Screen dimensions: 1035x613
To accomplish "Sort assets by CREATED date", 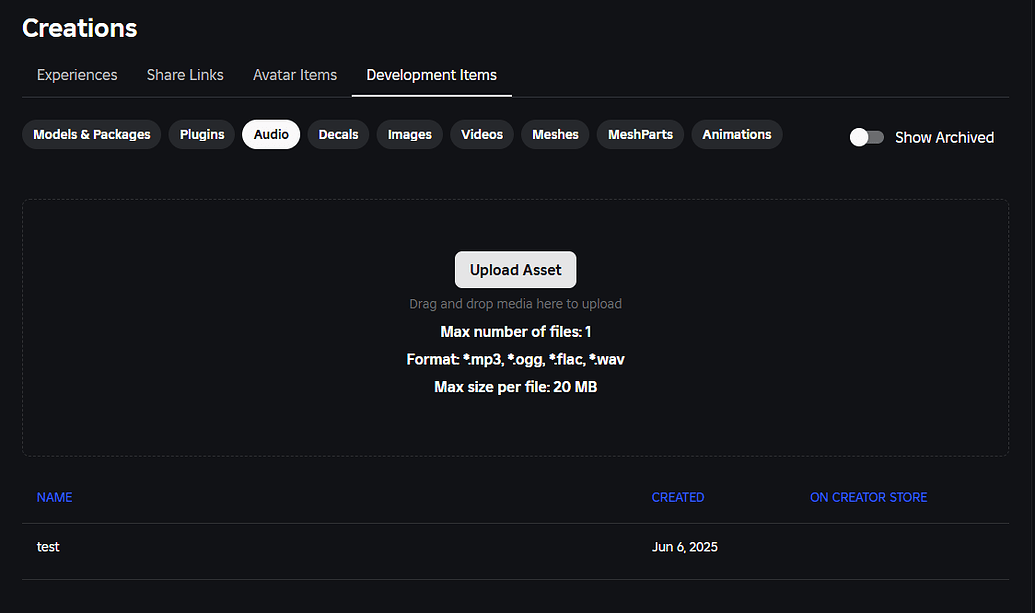I will [x=678, y=497].
